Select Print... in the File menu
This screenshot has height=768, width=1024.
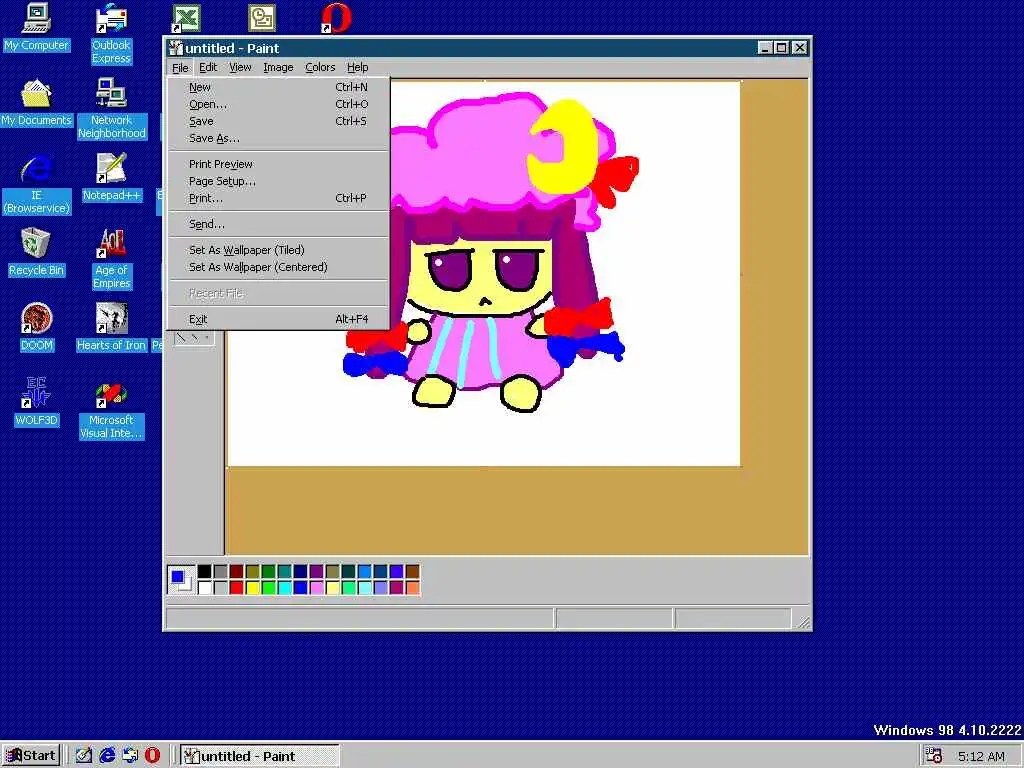(x=278, y=198)
